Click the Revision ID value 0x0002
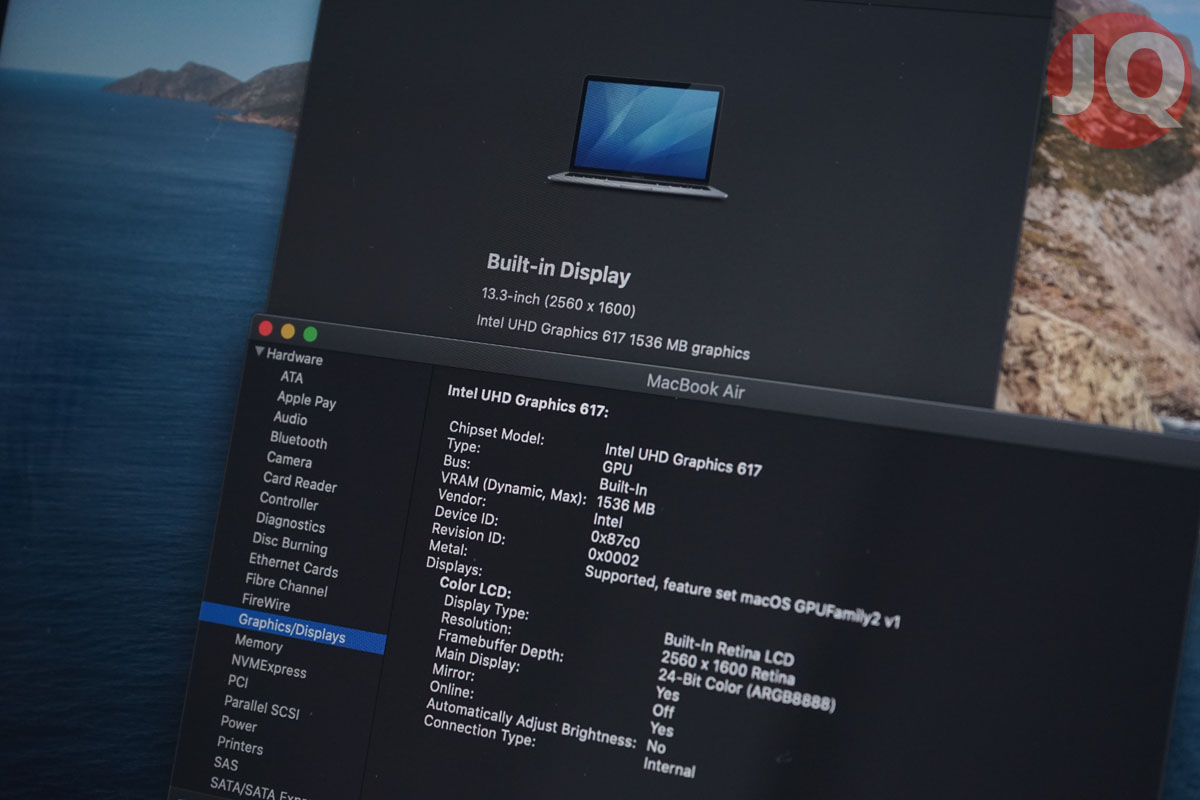 [613, 556]
